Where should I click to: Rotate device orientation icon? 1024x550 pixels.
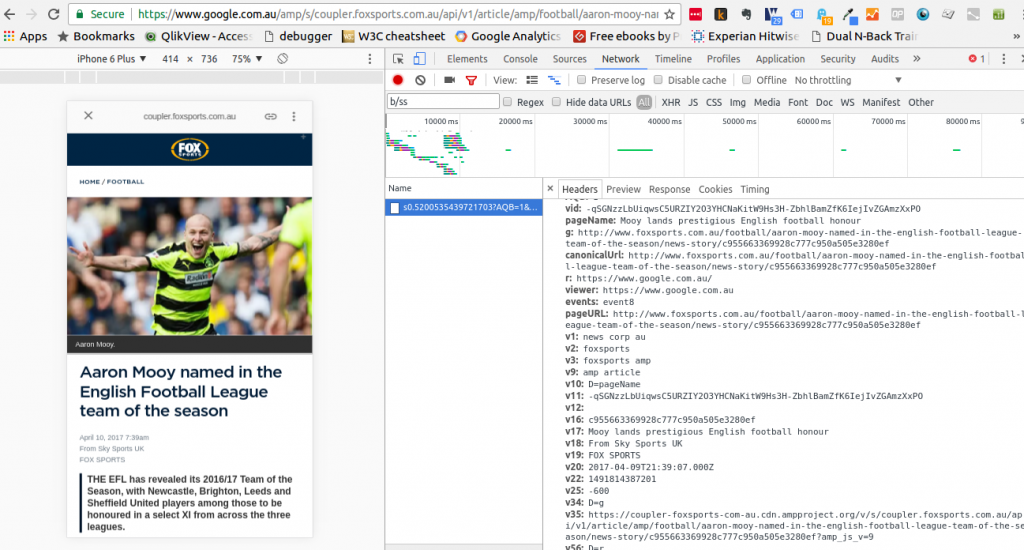pyautogui.click(x=282, y=59)
